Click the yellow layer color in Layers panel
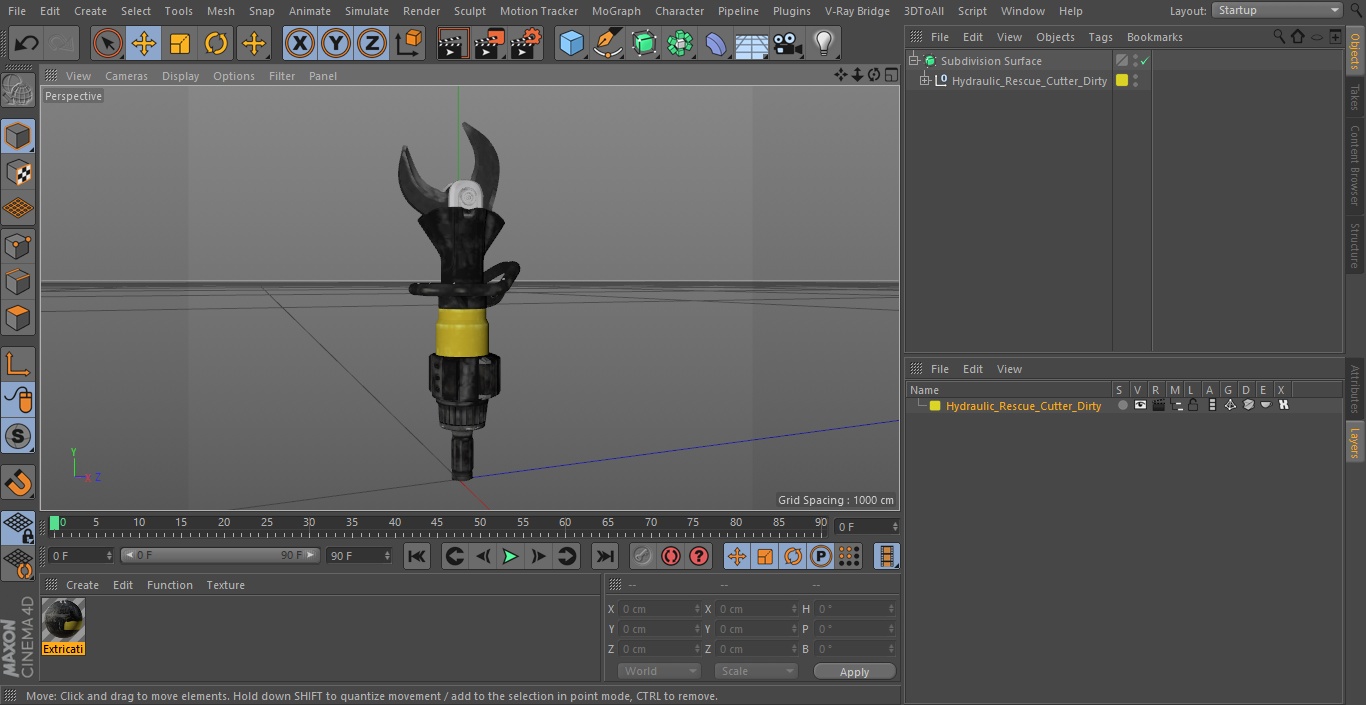This screenshot has height=705, width=1366. pos(935,406)
